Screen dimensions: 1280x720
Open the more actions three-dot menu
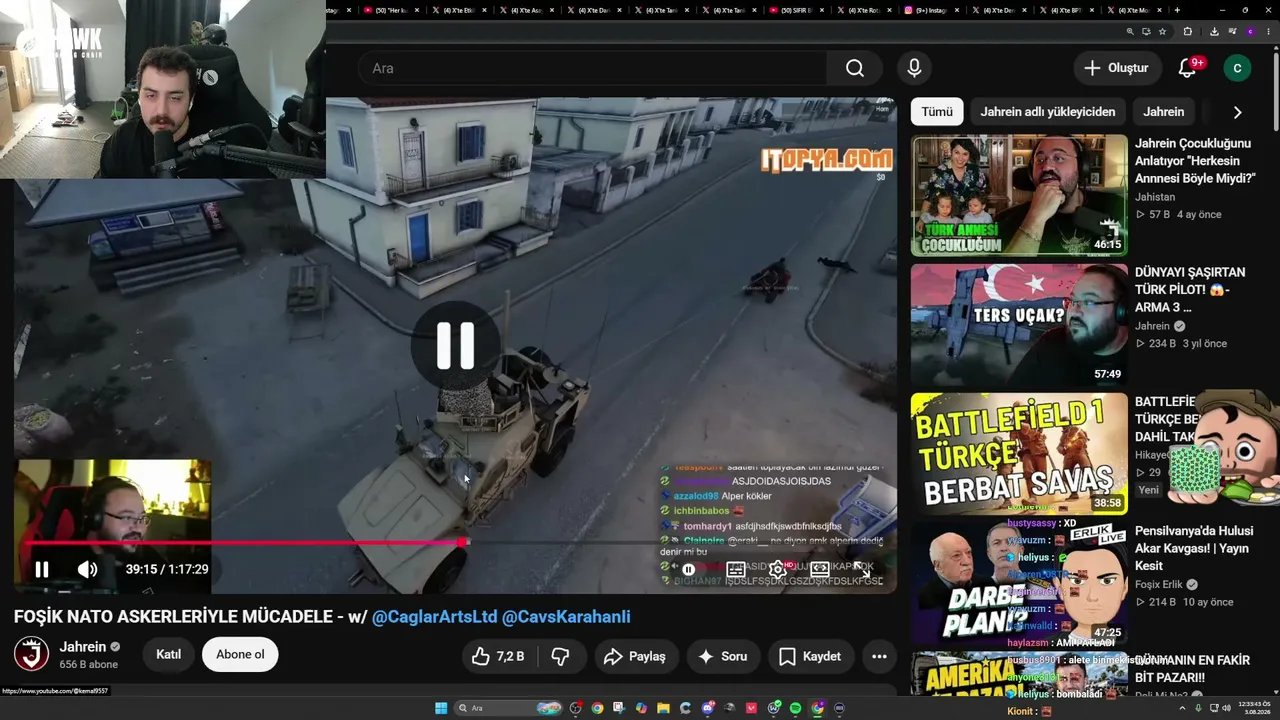(x=879, y=656)
